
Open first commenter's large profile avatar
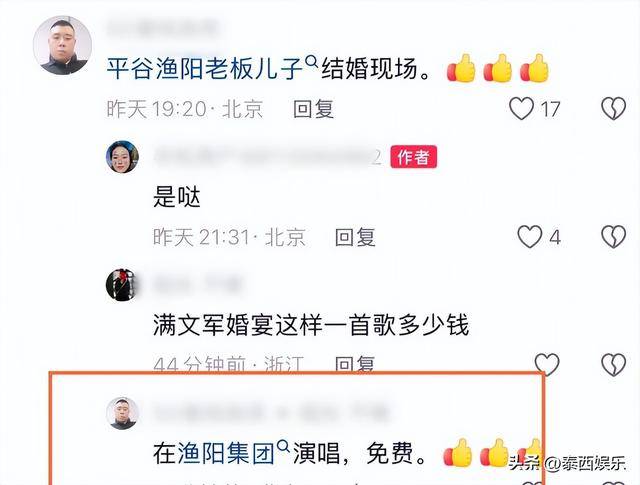pyautogui.click(x=62, y=45)
